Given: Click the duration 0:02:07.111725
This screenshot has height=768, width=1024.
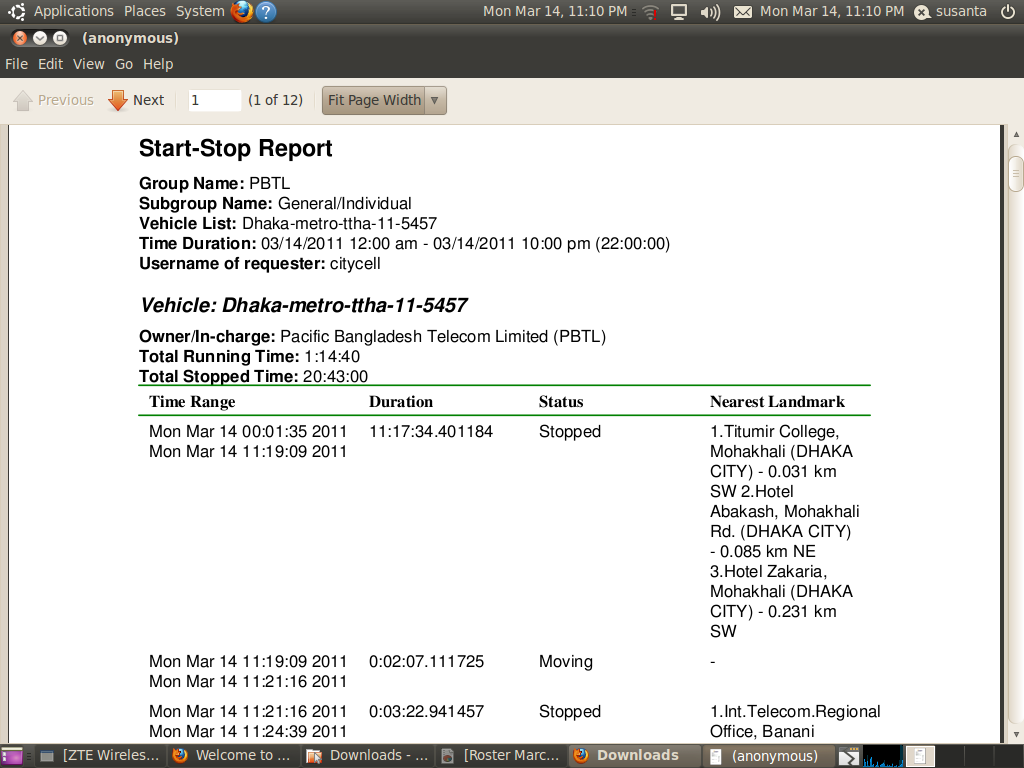Looking at the screenshot, I should point(426,662).
